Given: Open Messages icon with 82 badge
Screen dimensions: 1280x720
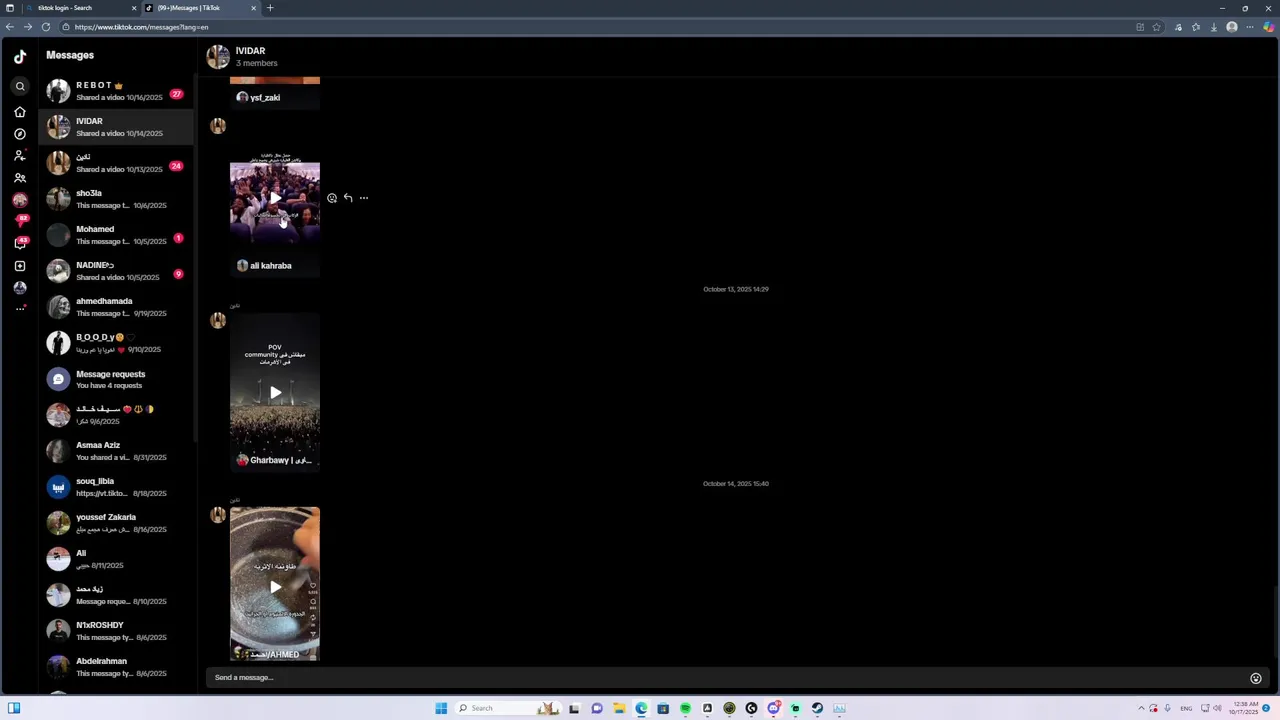Looking at the screenshot, I should click(21, 221).
